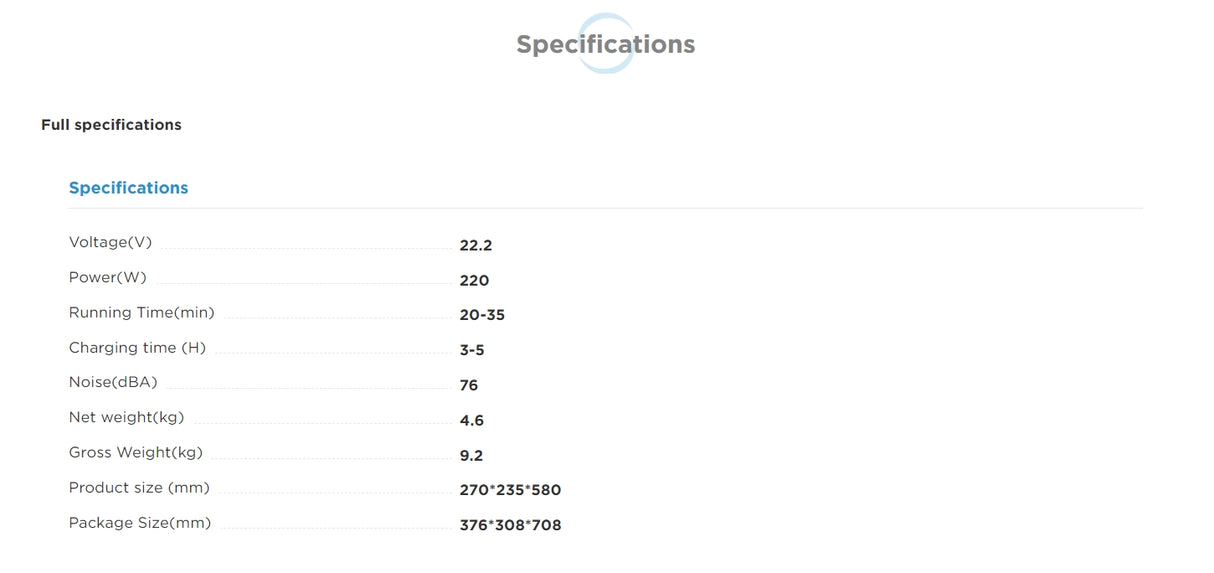The height and width of the screenshot is (573, 1214).
Task: Select the 4.6 net weight value
Action: pyautogui.click(x=472, y=421)
